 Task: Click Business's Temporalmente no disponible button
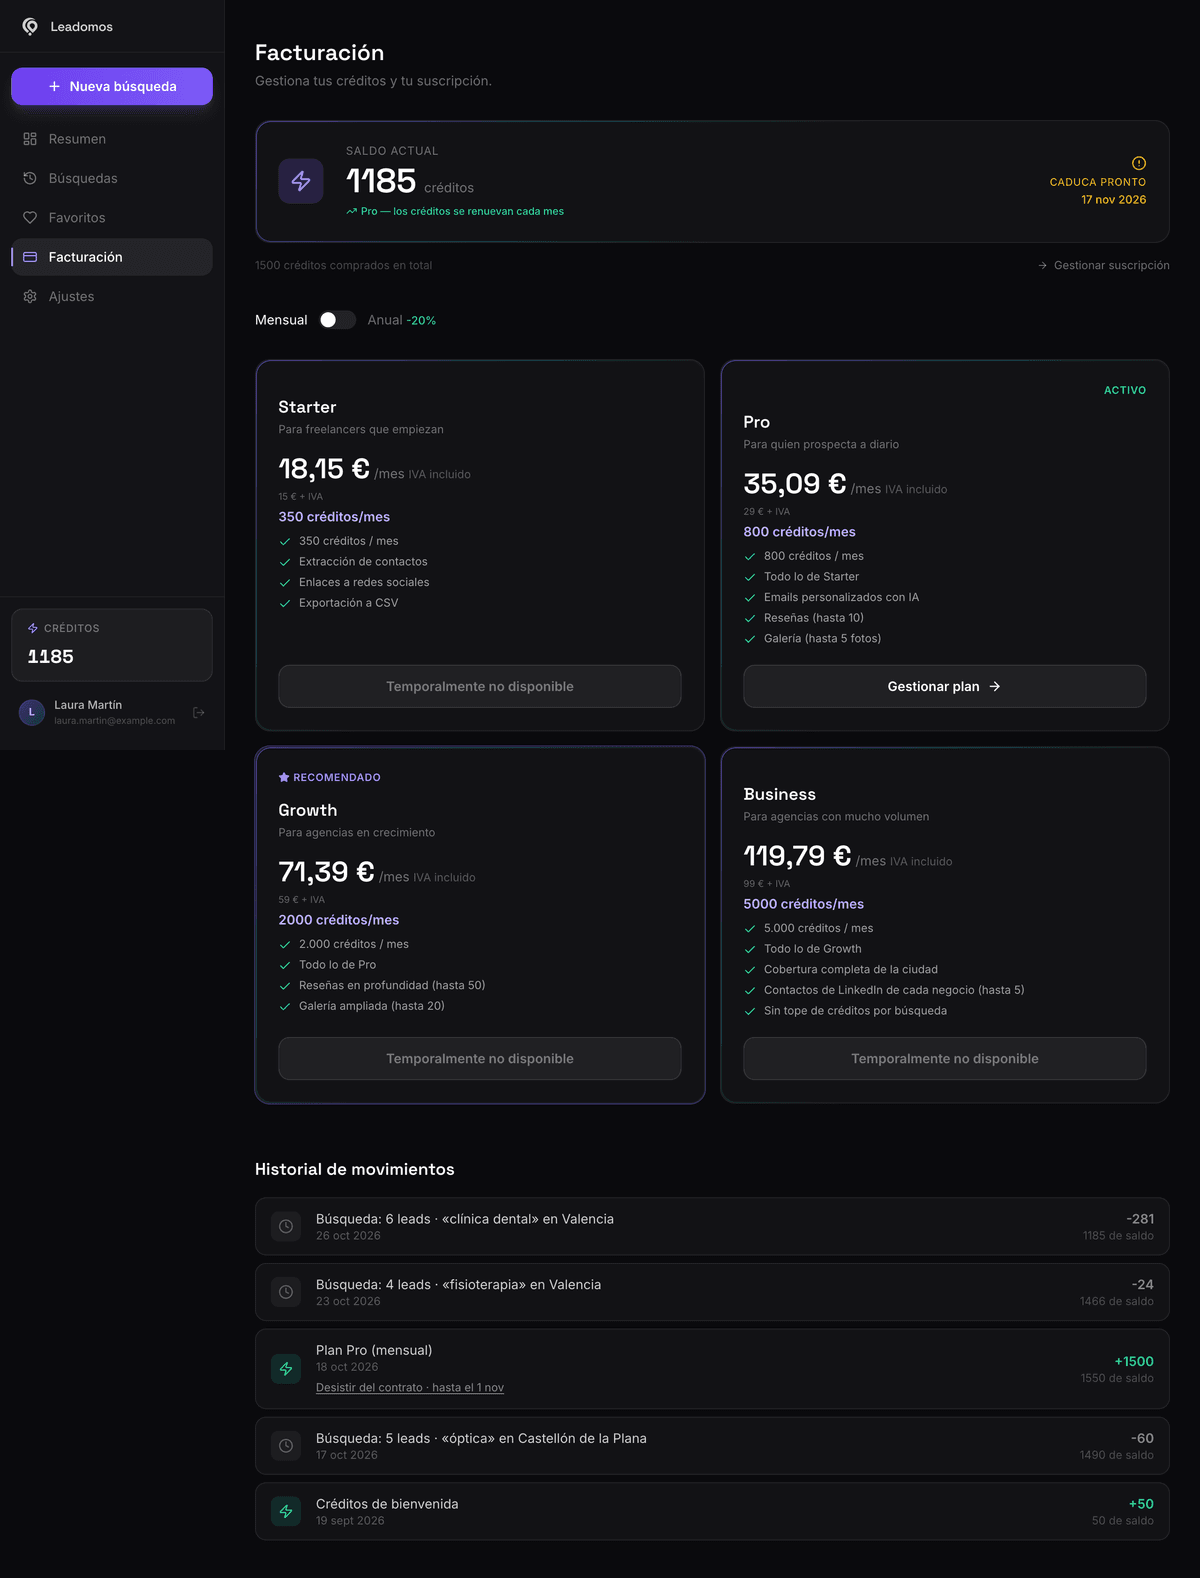(945, 1058)
